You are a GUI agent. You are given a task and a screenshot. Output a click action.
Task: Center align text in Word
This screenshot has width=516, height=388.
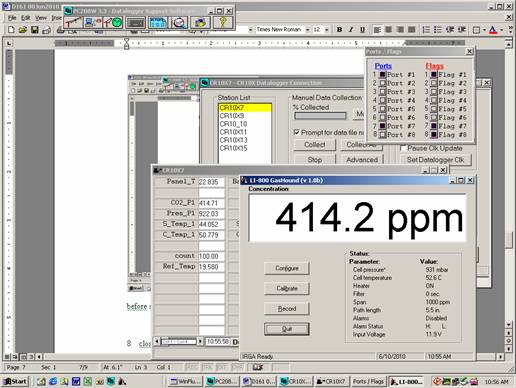(388, 30)
